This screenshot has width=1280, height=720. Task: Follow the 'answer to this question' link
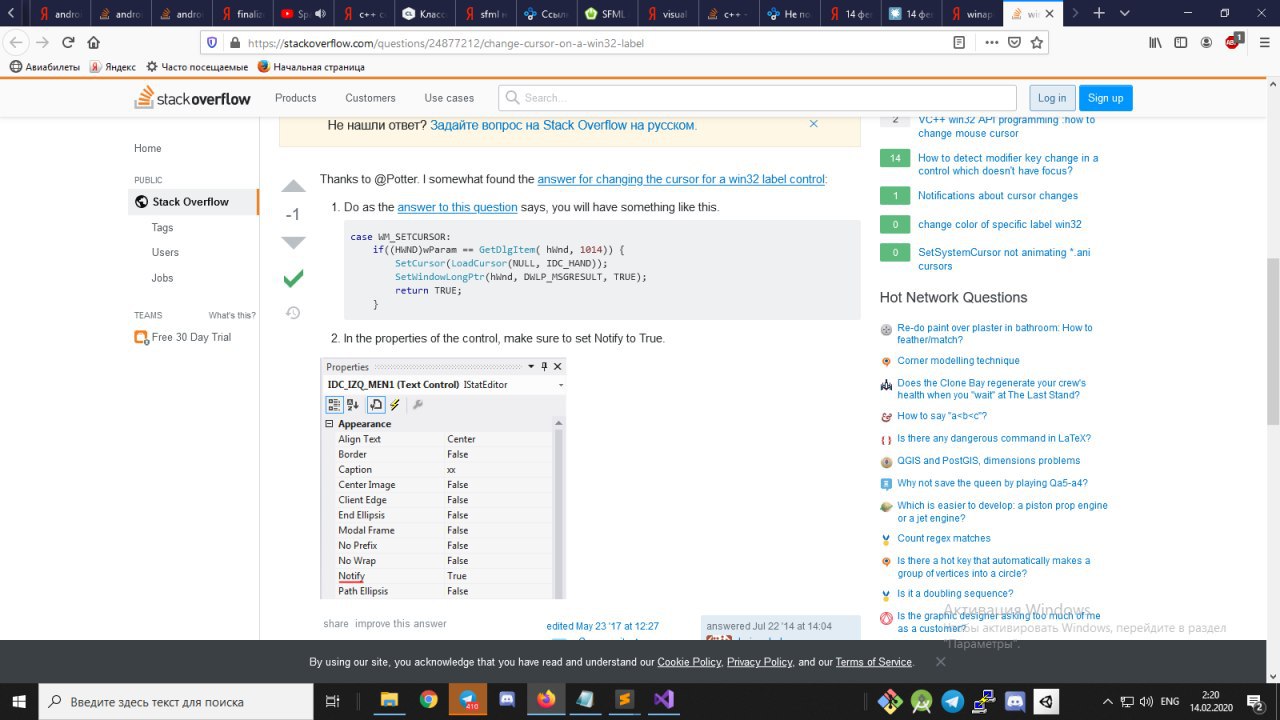click(457, 207)
